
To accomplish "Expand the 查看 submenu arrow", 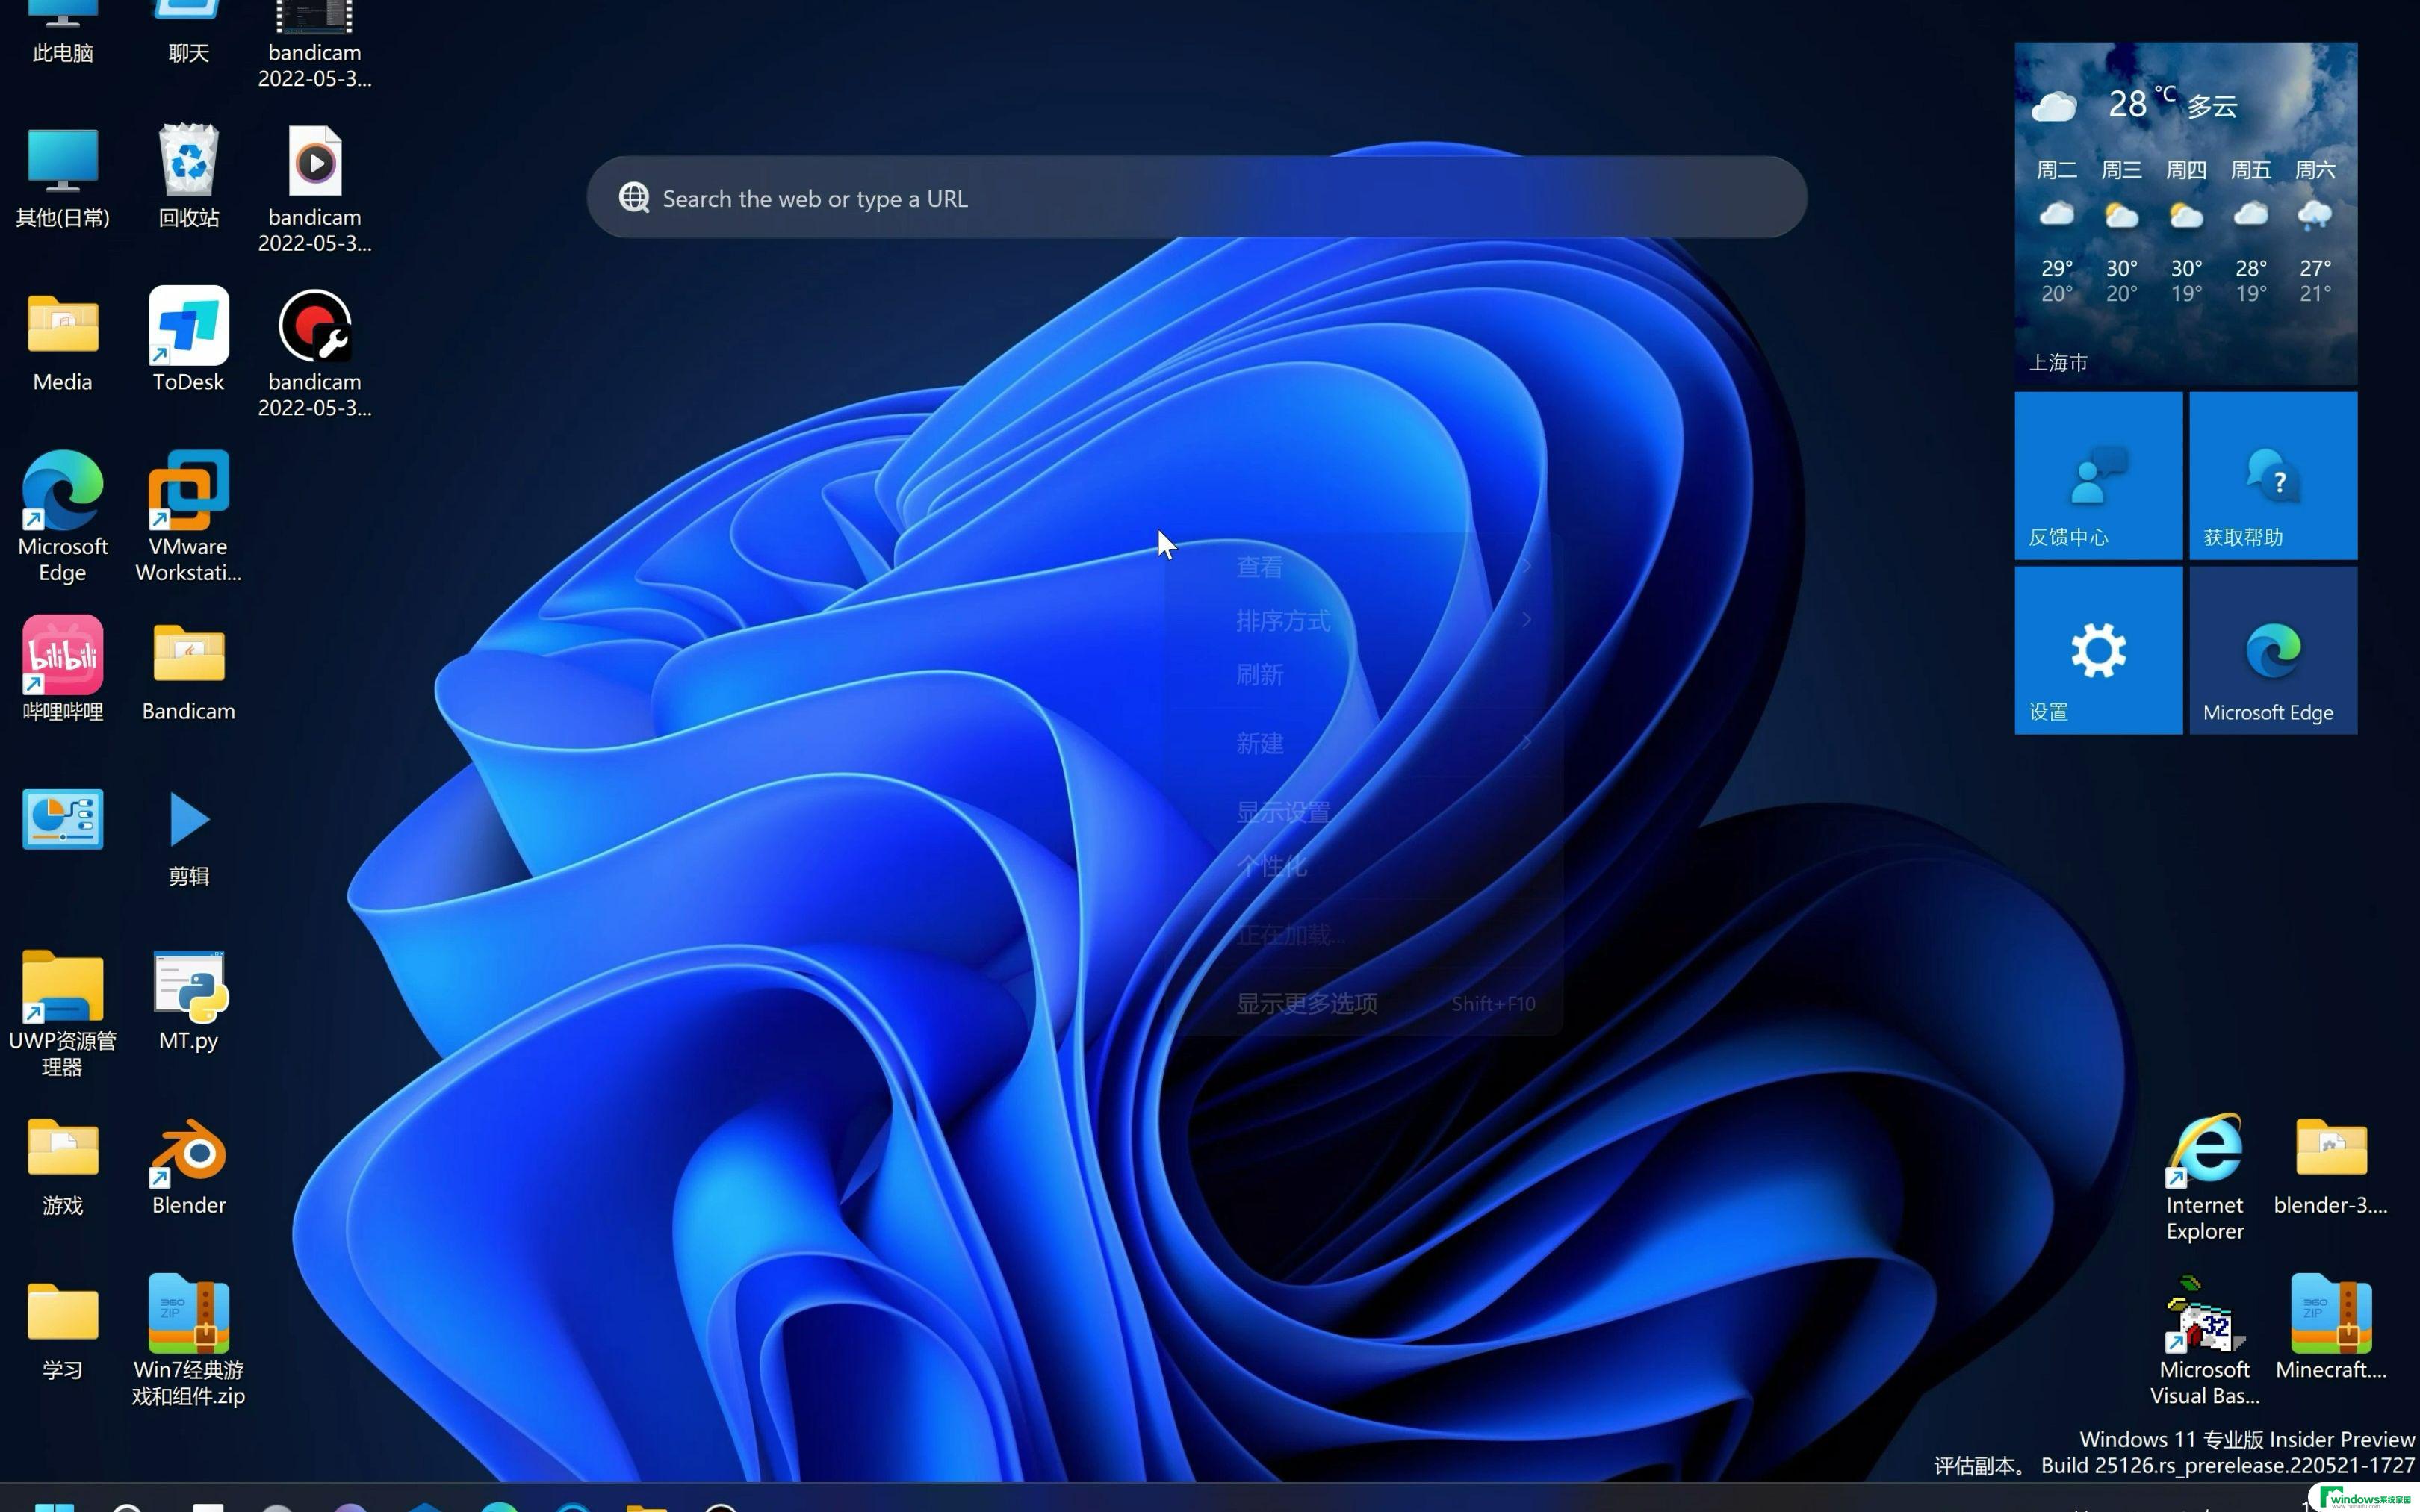I will 1526,566.
